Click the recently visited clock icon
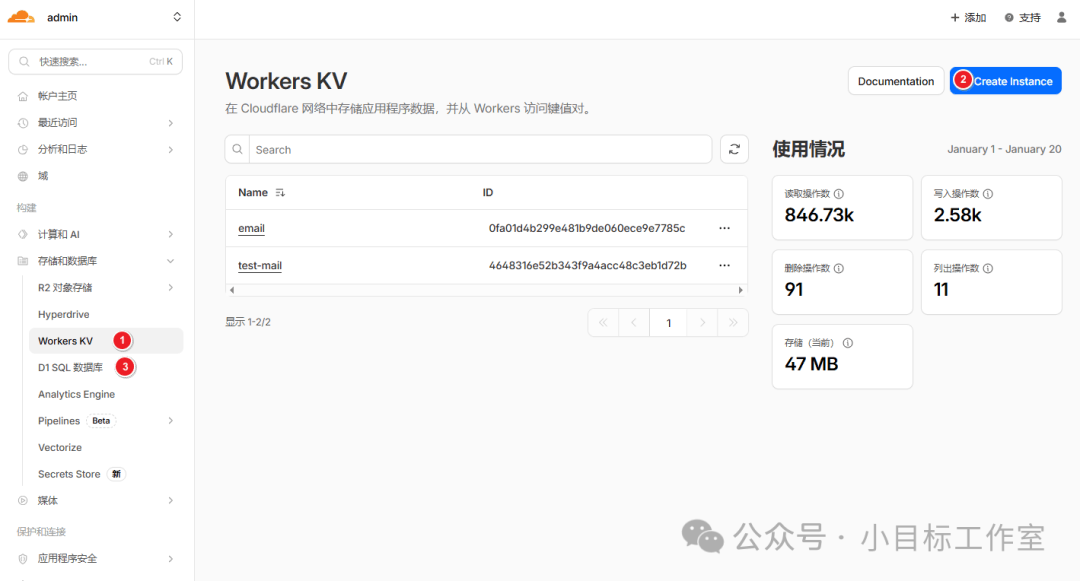 click(23, 123)
